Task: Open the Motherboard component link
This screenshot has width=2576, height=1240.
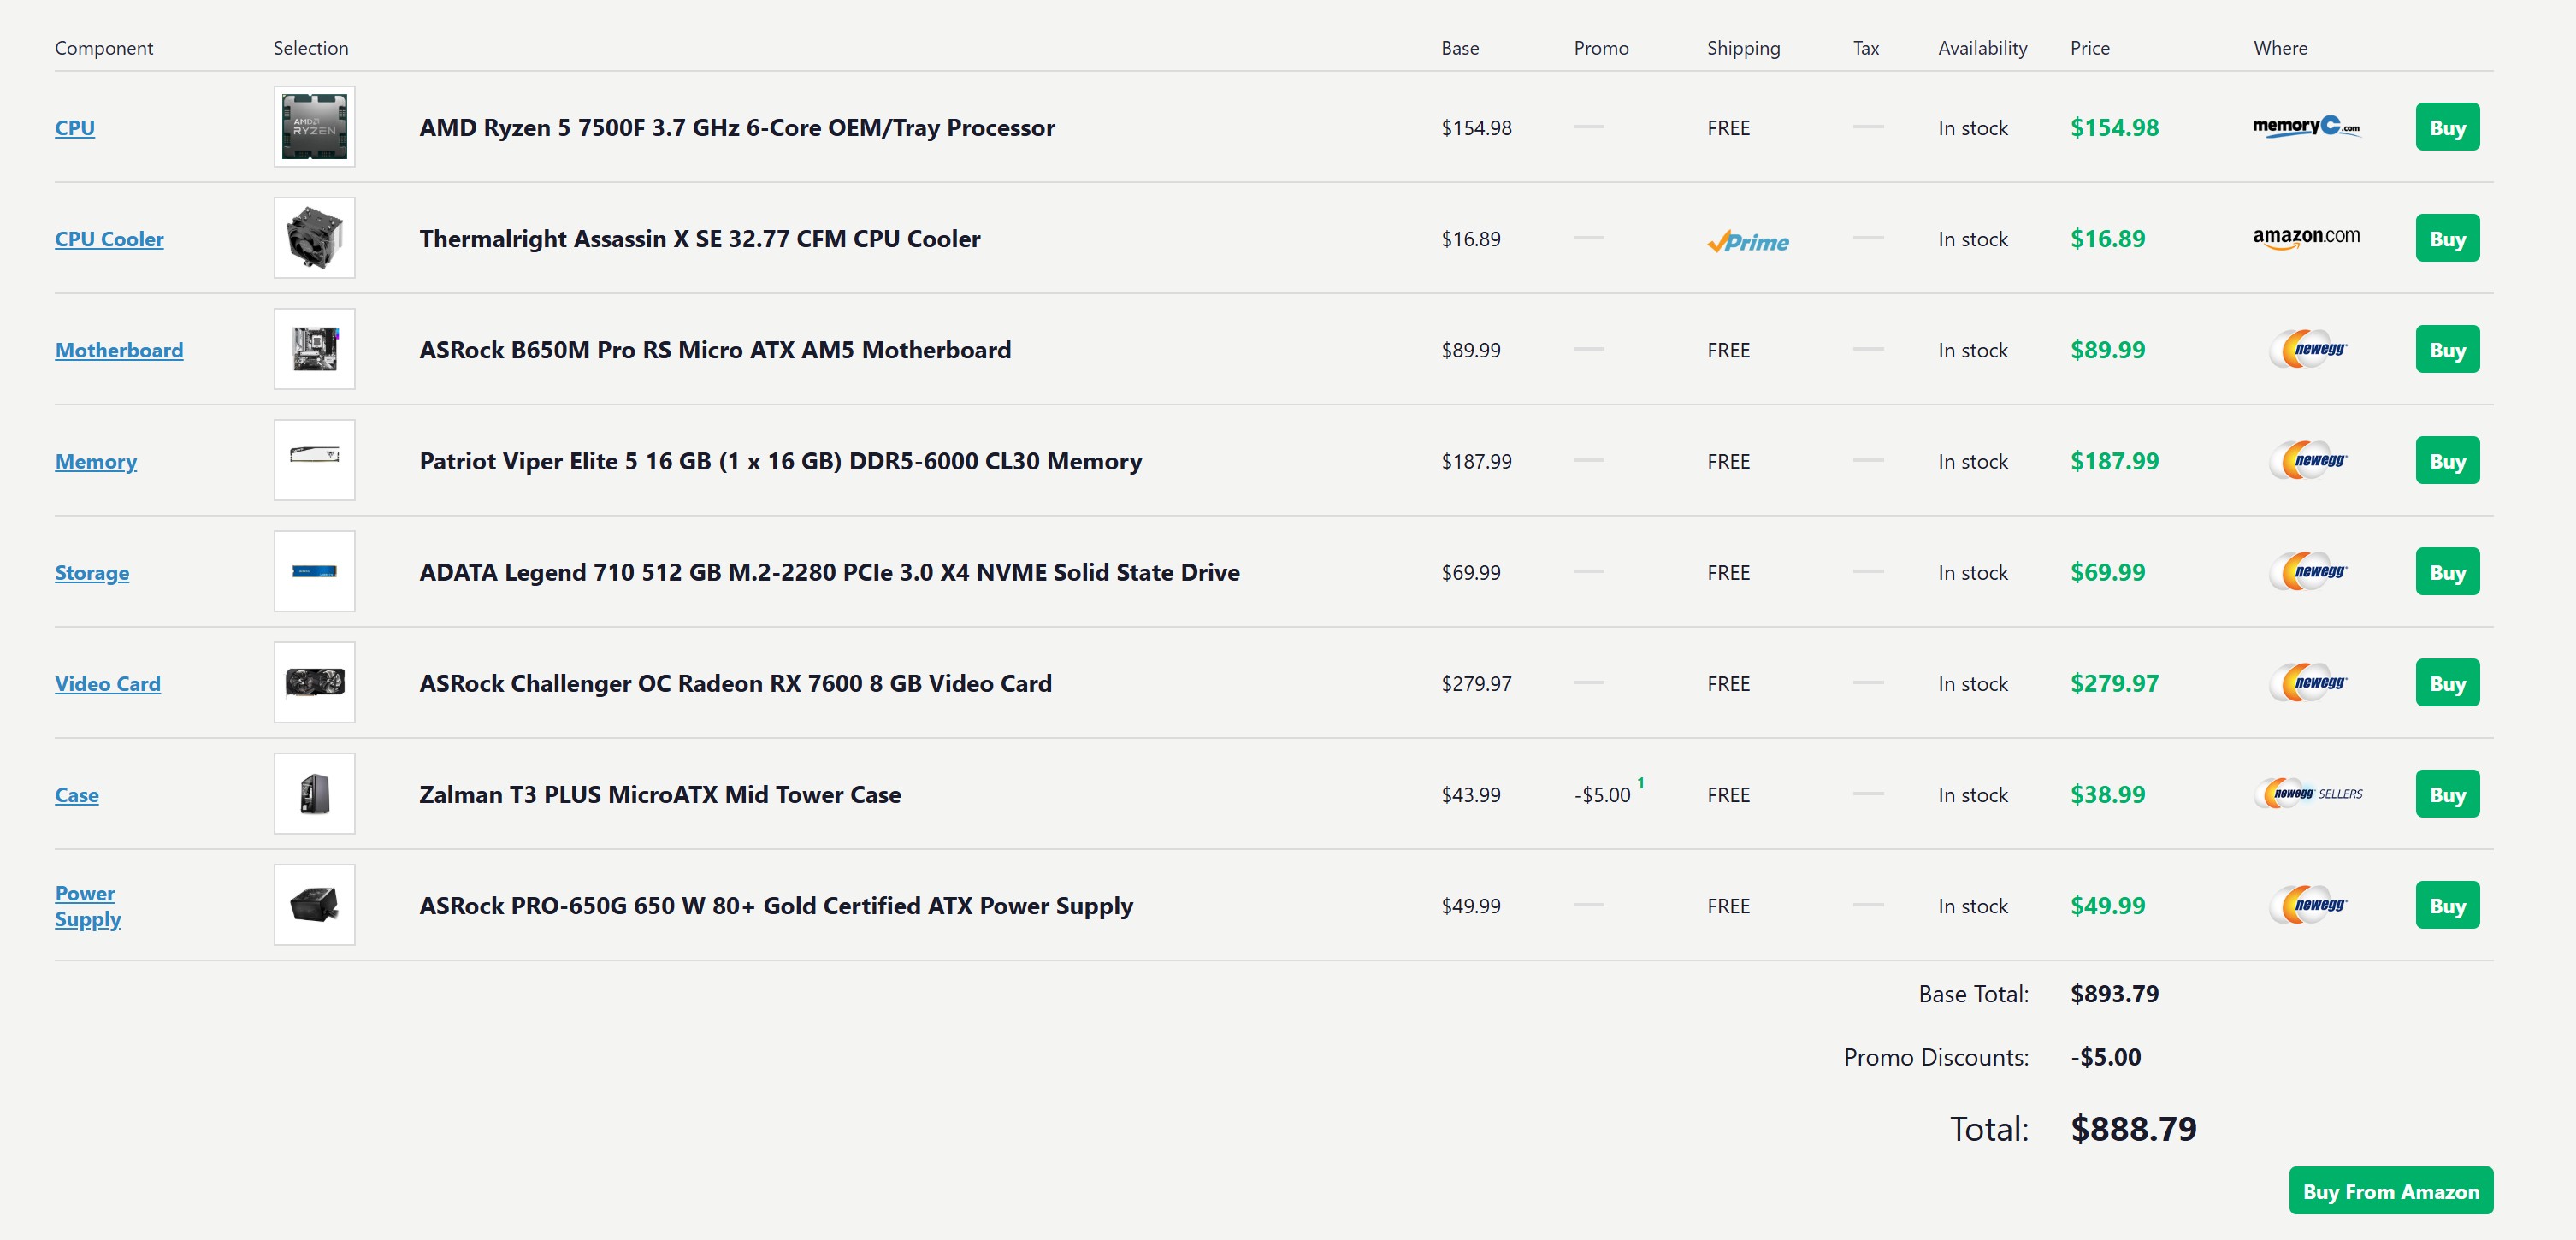Action: coord(119,350)
